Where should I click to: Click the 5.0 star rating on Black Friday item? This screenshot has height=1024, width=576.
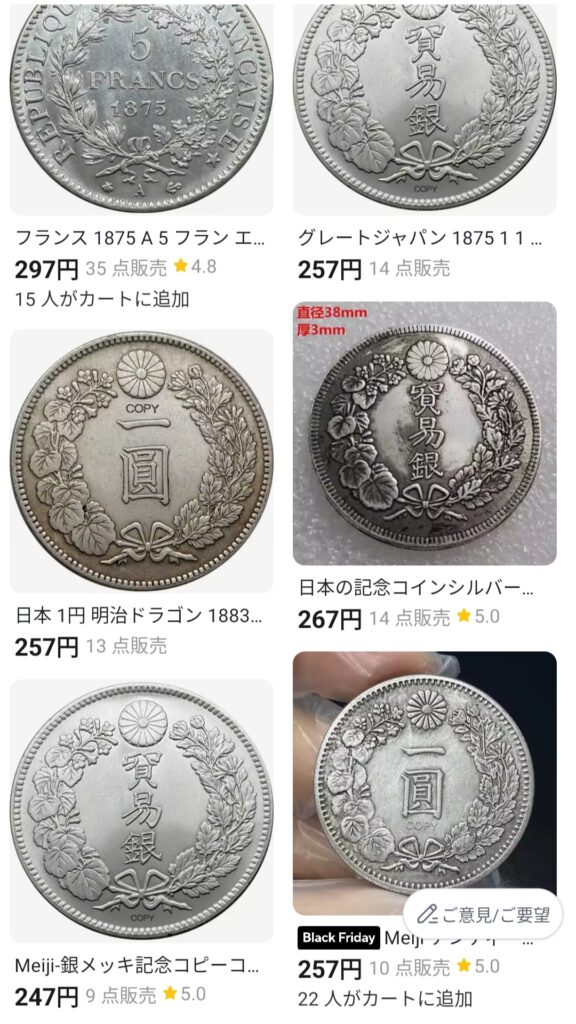478,966
